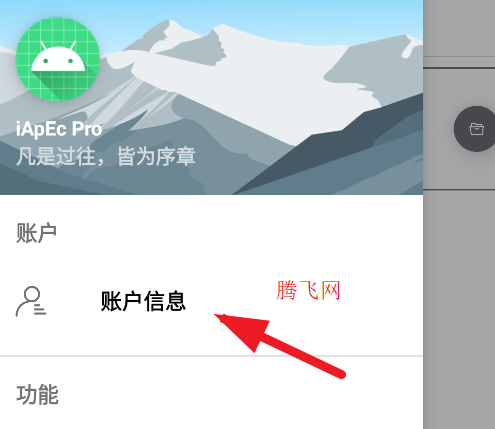
Task: Click the red 腾飞网 watermark text
Action: click(308, 290)
